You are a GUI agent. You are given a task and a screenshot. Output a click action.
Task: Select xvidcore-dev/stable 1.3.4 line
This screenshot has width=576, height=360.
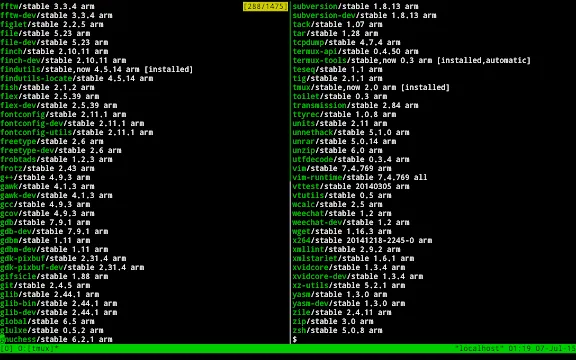(x=357, y=276)
